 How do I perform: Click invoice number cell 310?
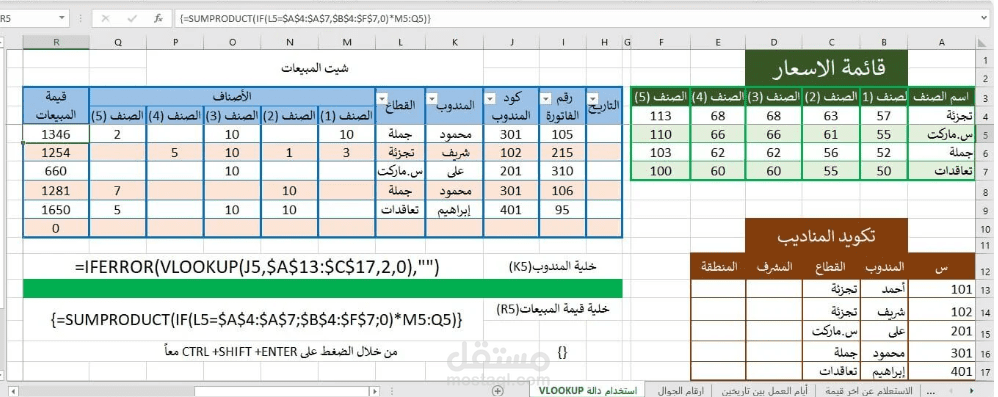[562, 172]
